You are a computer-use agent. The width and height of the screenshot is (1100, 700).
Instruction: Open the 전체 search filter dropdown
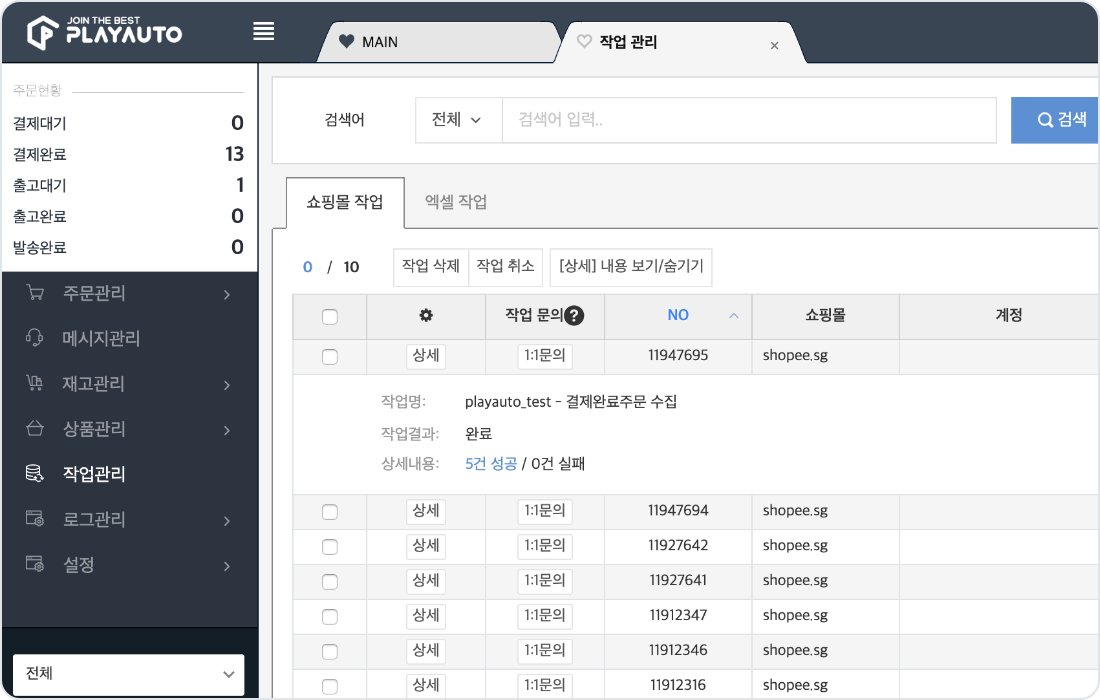point(457,120)
